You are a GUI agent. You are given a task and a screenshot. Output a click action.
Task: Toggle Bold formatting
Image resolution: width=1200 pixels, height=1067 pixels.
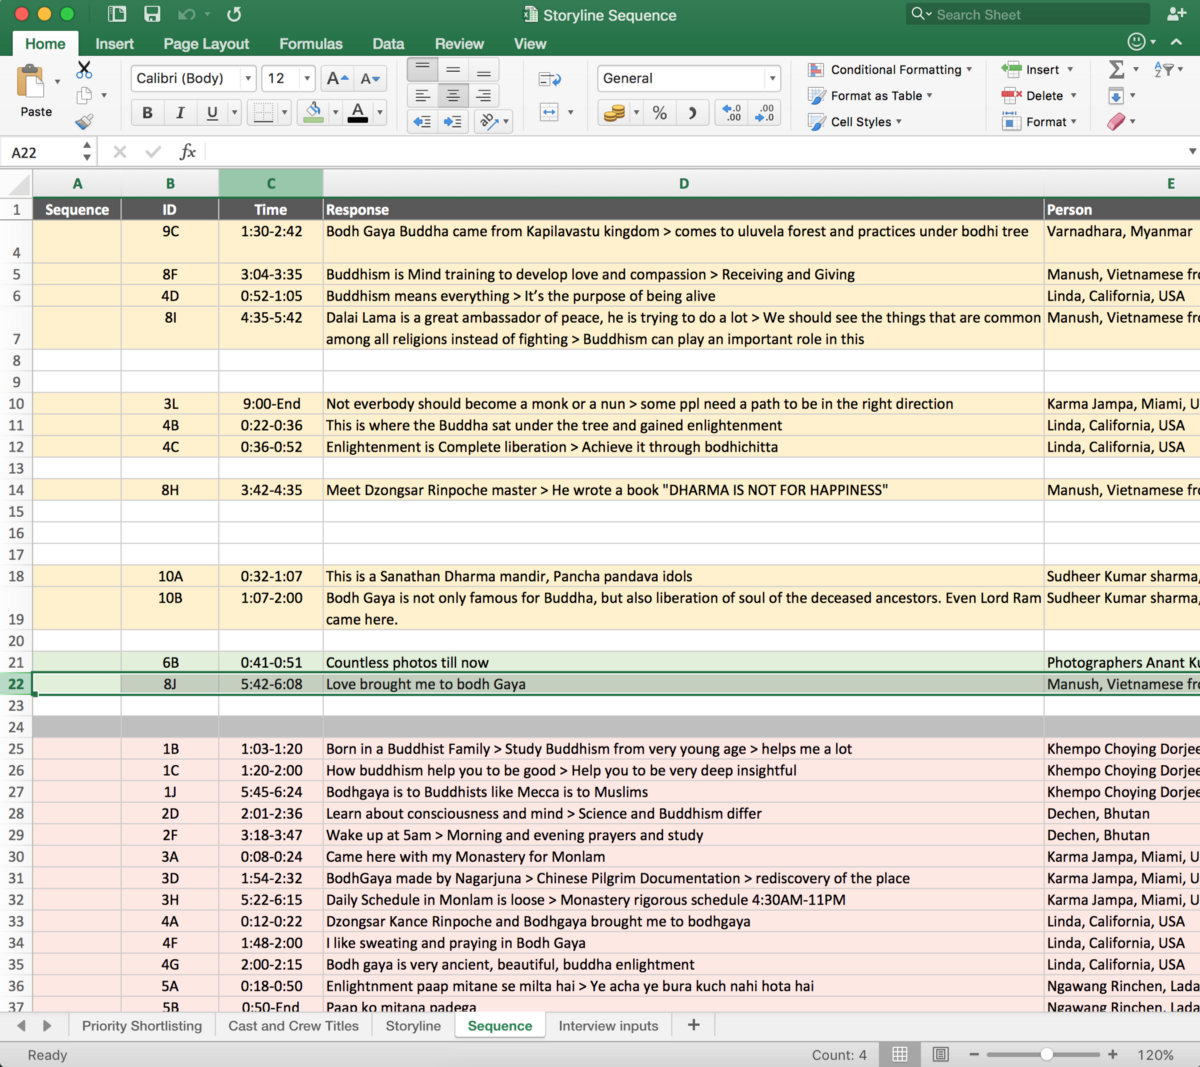point(147,113)
